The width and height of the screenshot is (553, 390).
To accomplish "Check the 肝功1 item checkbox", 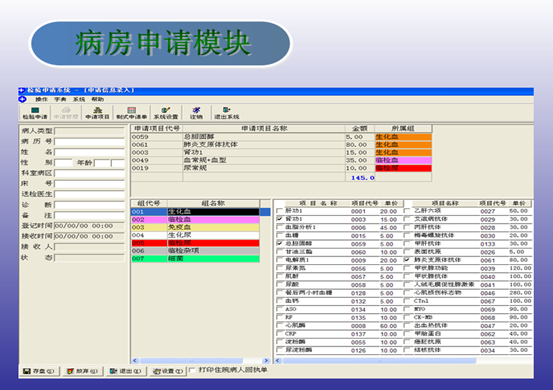I will (280, 211).
